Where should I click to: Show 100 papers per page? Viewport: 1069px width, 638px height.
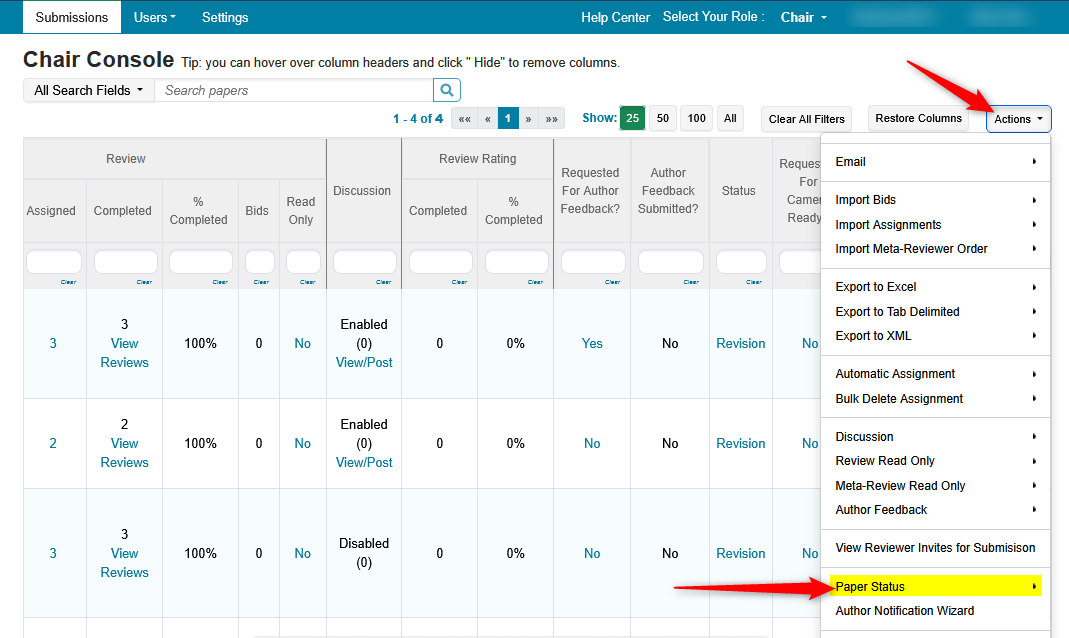(697, 118)
